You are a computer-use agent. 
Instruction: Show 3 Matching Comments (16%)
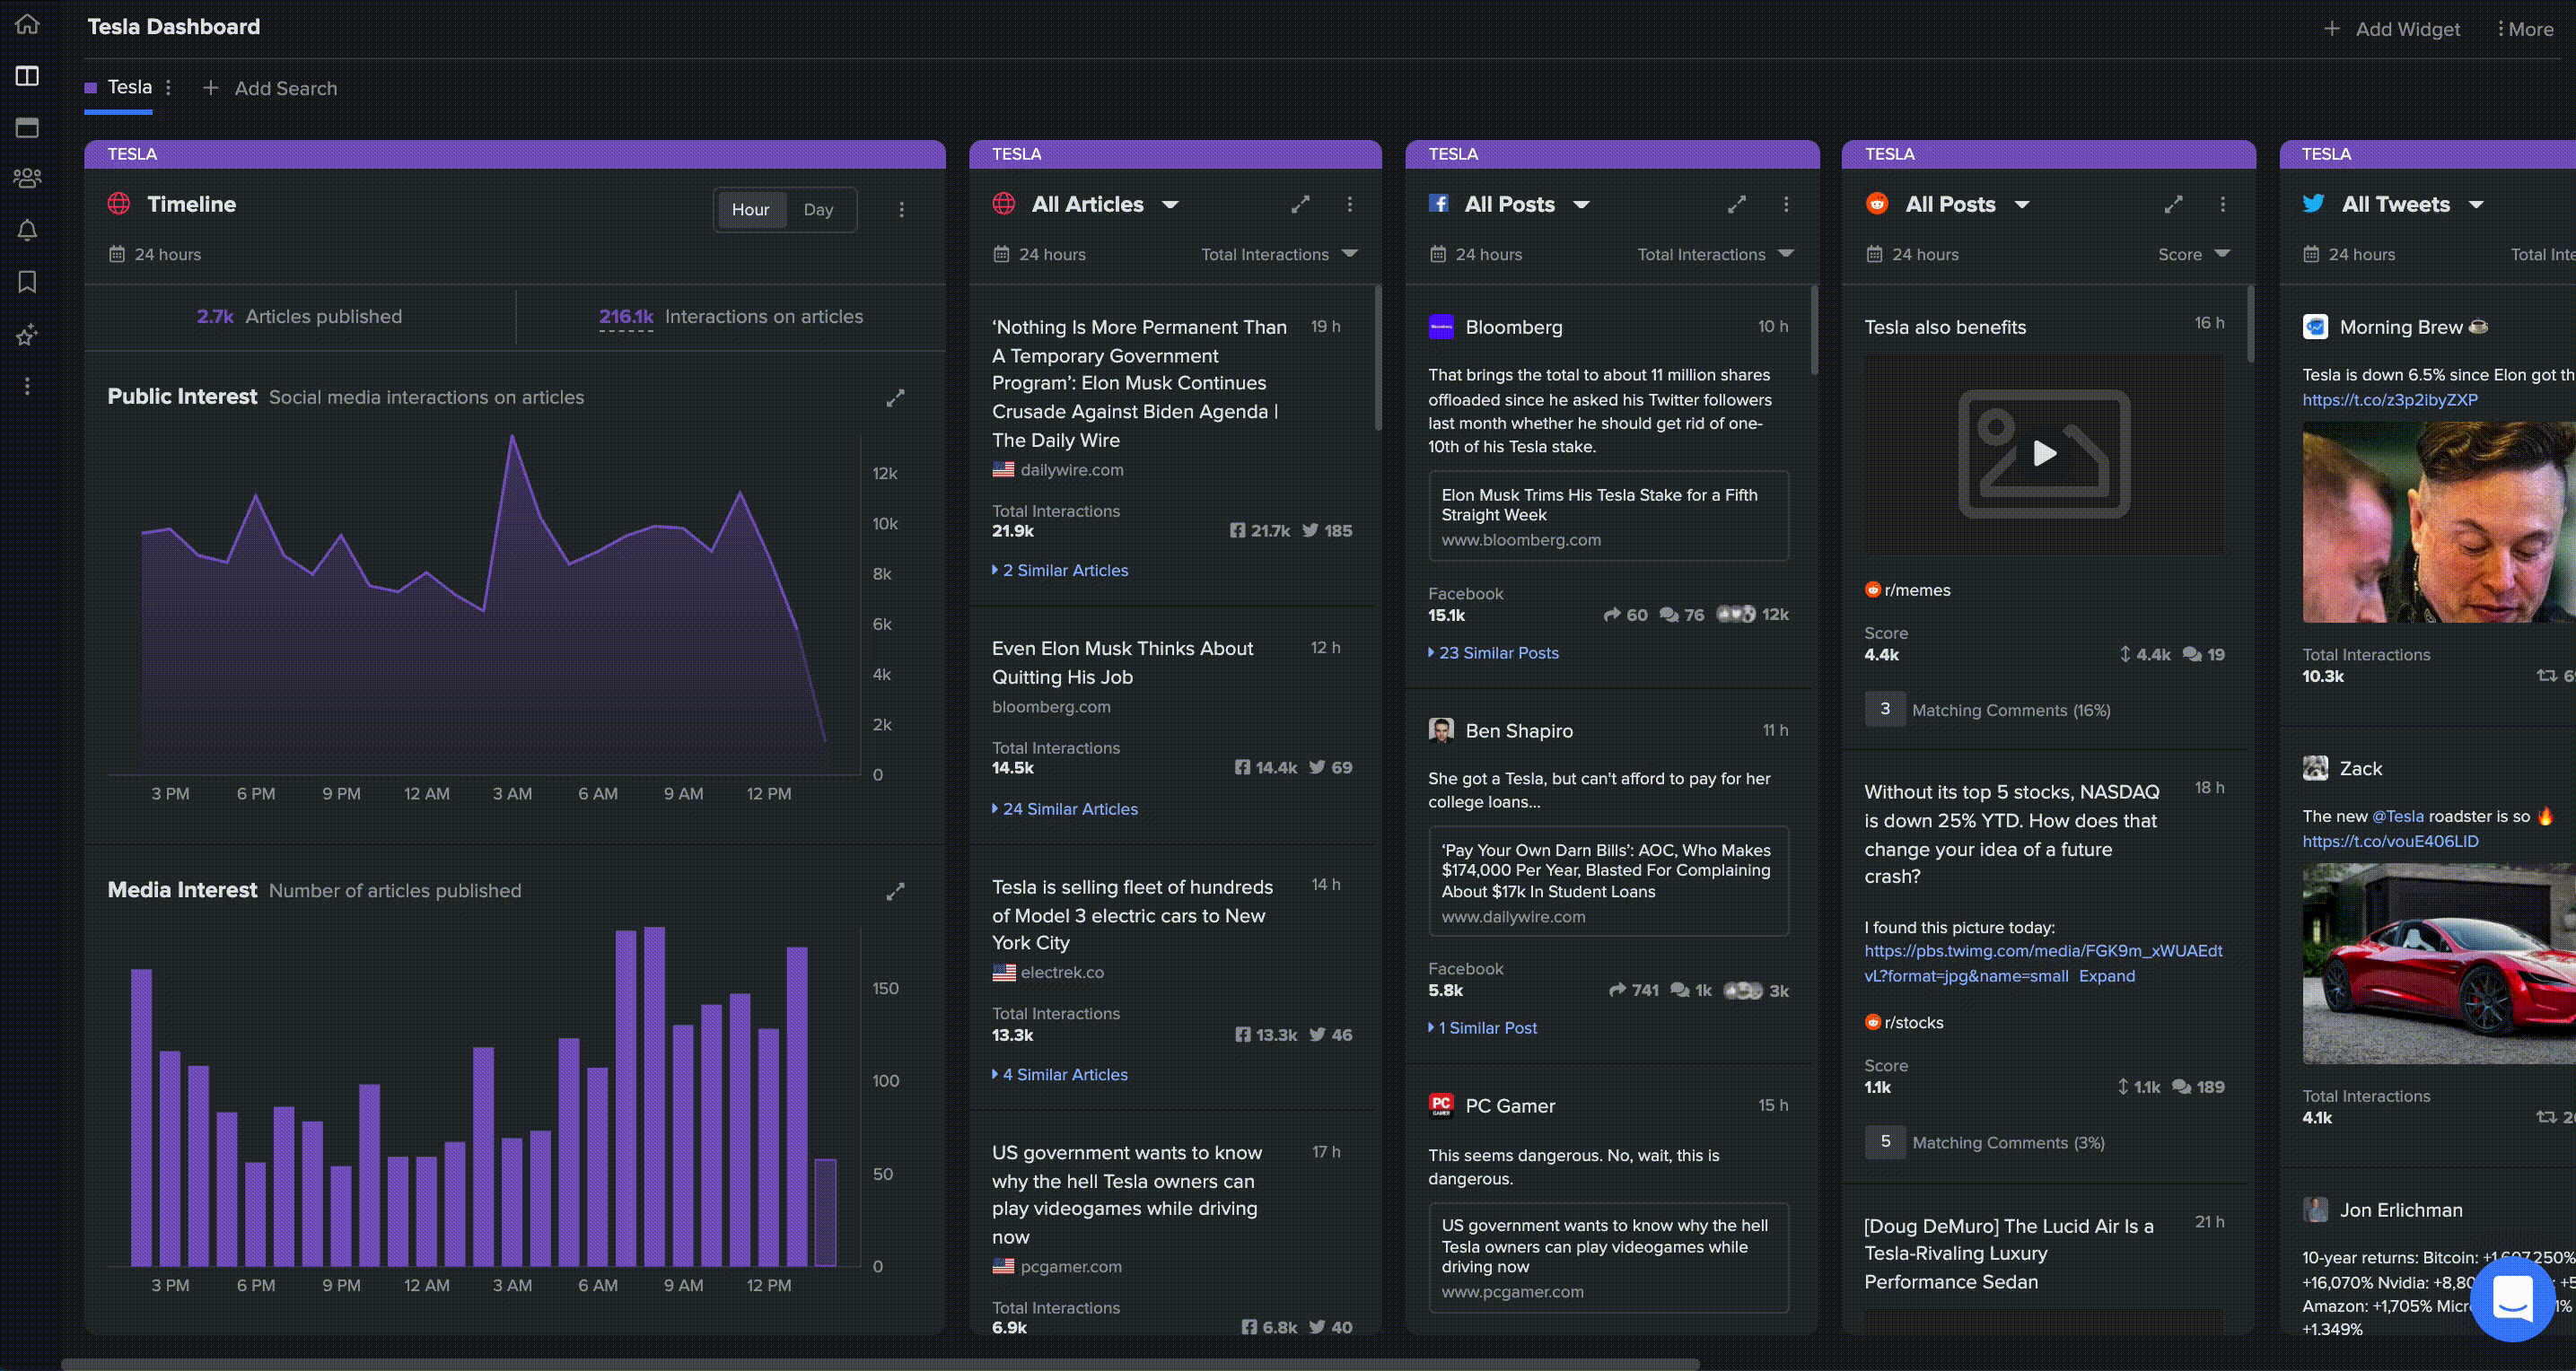click(x=1988, y=710)
